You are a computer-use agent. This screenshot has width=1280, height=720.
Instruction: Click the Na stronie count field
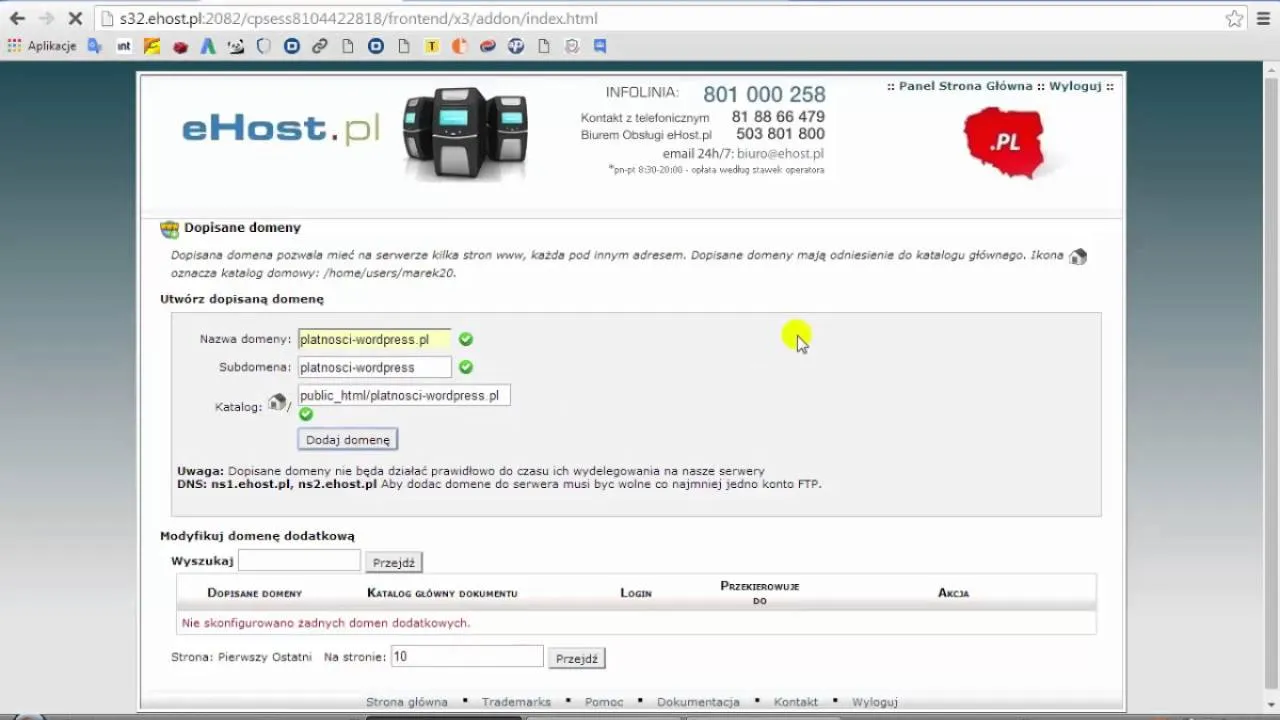467,657
